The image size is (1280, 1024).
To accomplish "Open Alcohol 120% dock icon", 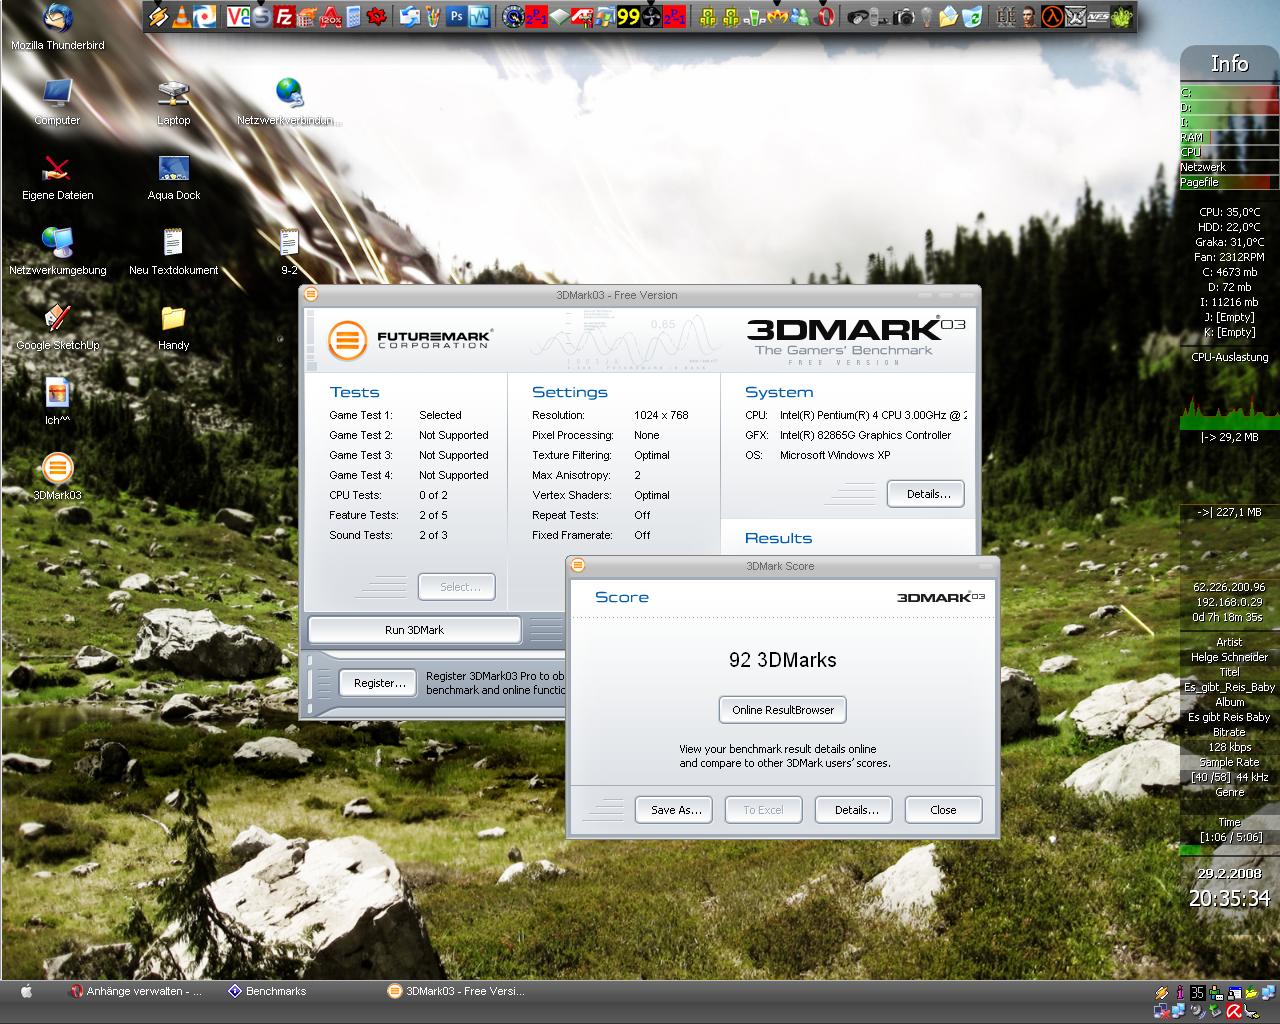I will point(330,16).
